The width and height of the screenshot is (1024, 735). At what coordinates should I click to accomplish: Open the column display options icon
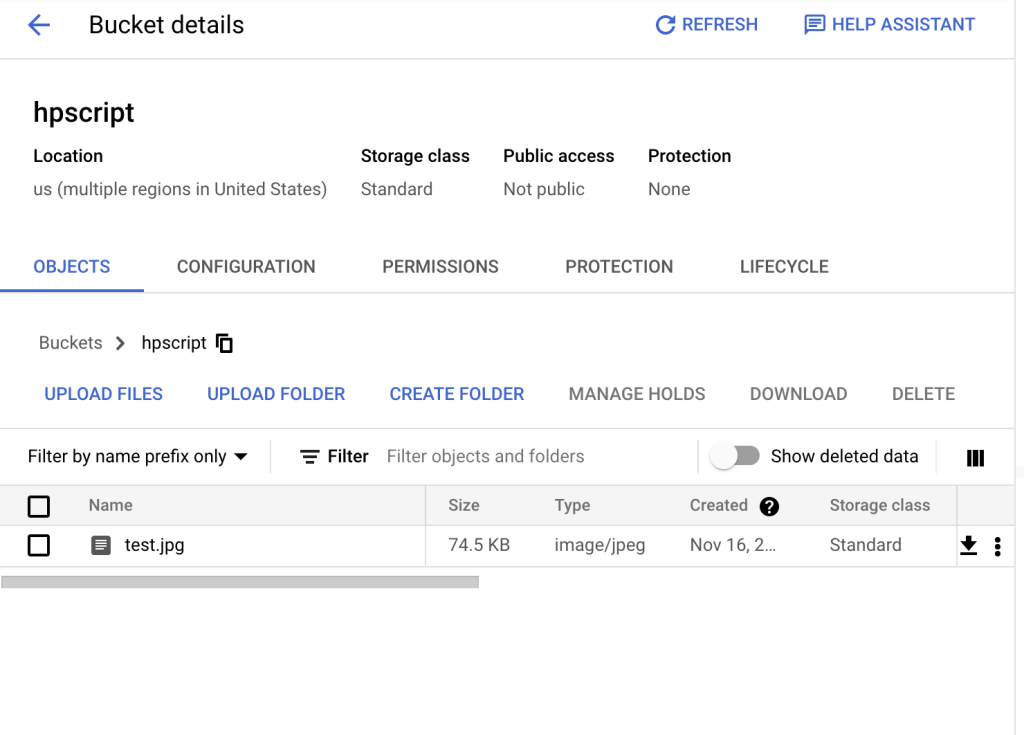975,456
